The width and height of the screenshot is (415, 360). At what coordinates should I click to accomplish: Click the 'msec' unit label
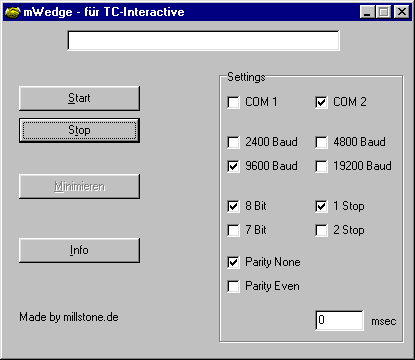click(x=384, y=321)
